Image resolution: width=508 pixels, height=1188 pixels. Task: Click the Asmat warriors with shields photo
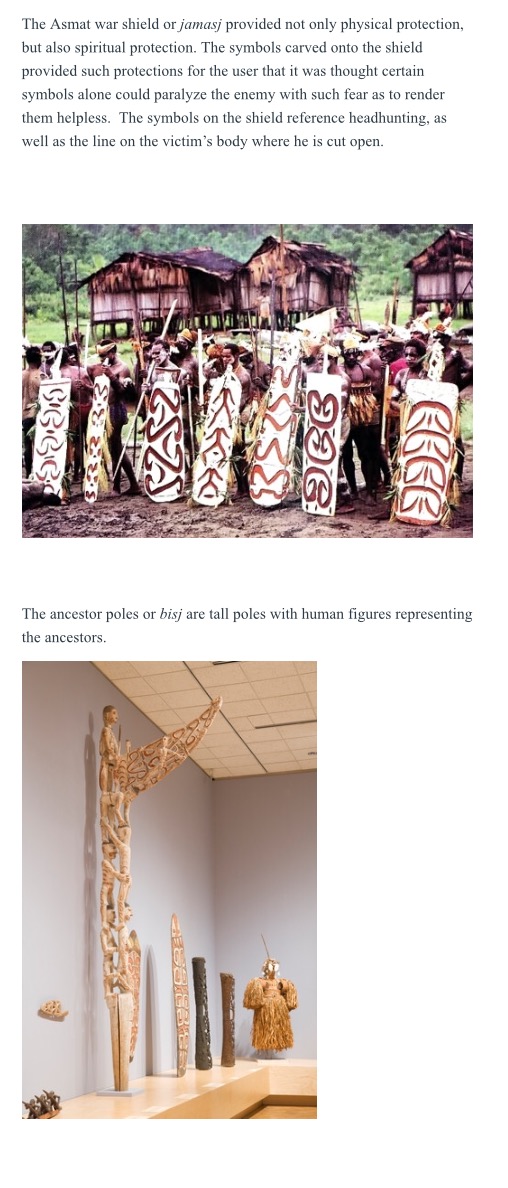247,380
